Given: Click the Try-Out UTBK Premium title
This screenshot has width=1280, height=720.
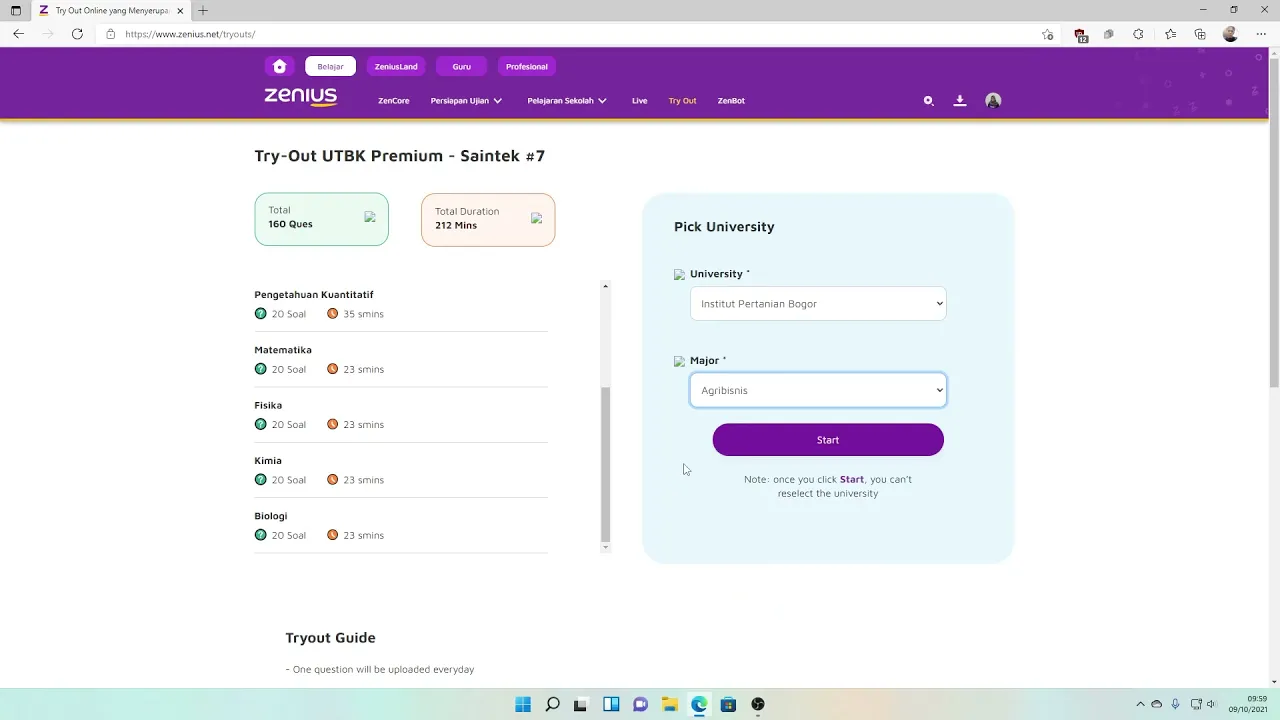Looking at the screenshot, I should click(400, 156).
